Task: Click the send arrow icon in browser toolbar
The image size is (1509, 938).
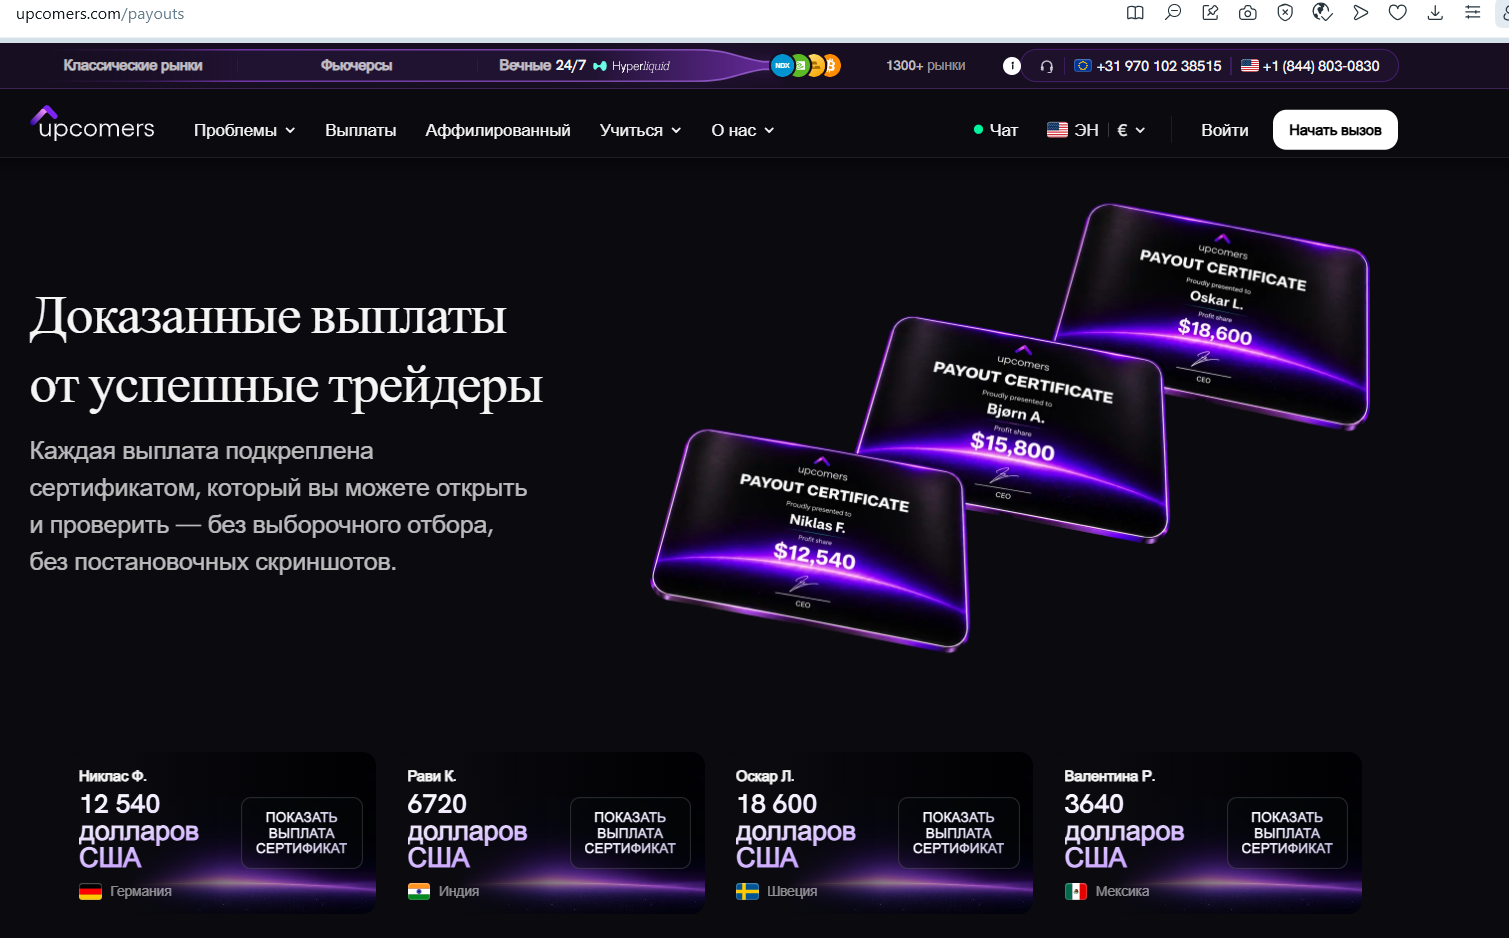Action: tap(1360, 13)
